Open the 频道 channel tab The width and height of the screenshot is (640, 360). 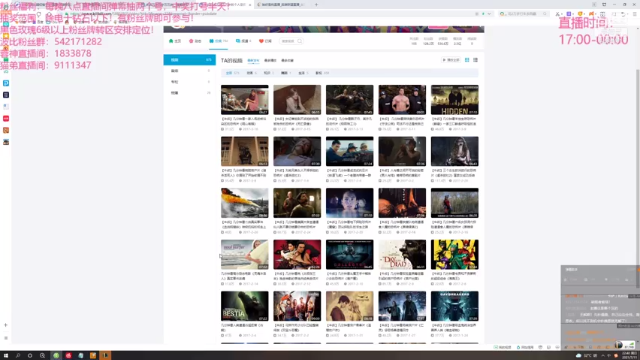click(x=243, y=41)
